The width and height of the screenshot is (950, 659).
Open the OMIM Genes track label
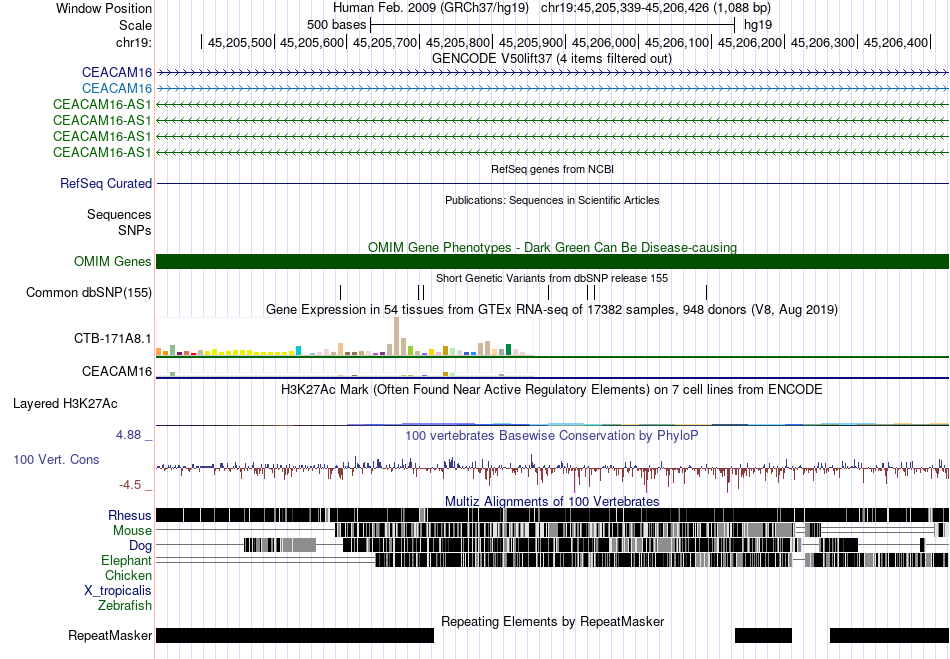click(x=113, y=262)
